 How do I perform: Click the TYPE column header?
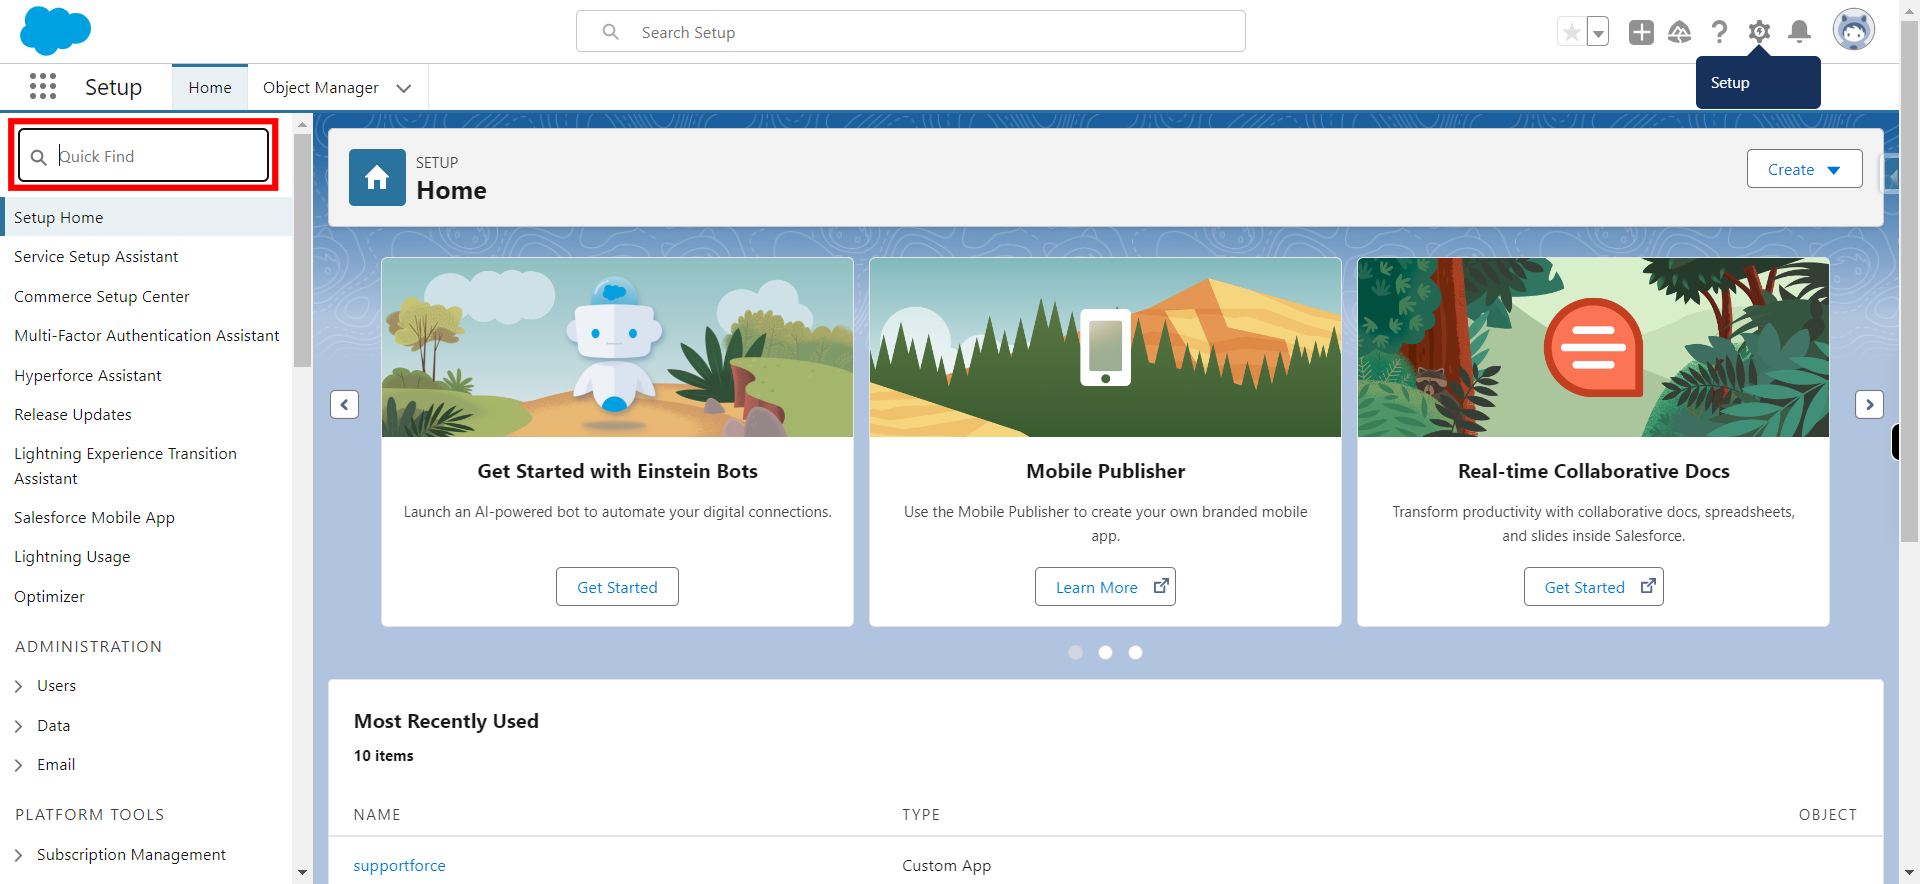[x=921, y=815]
